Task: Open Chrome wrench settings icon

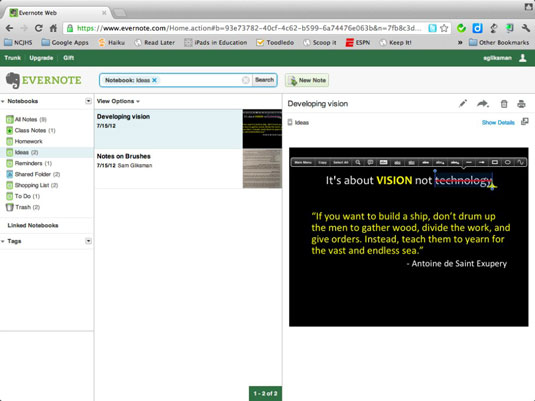Action: click(525, 28)
